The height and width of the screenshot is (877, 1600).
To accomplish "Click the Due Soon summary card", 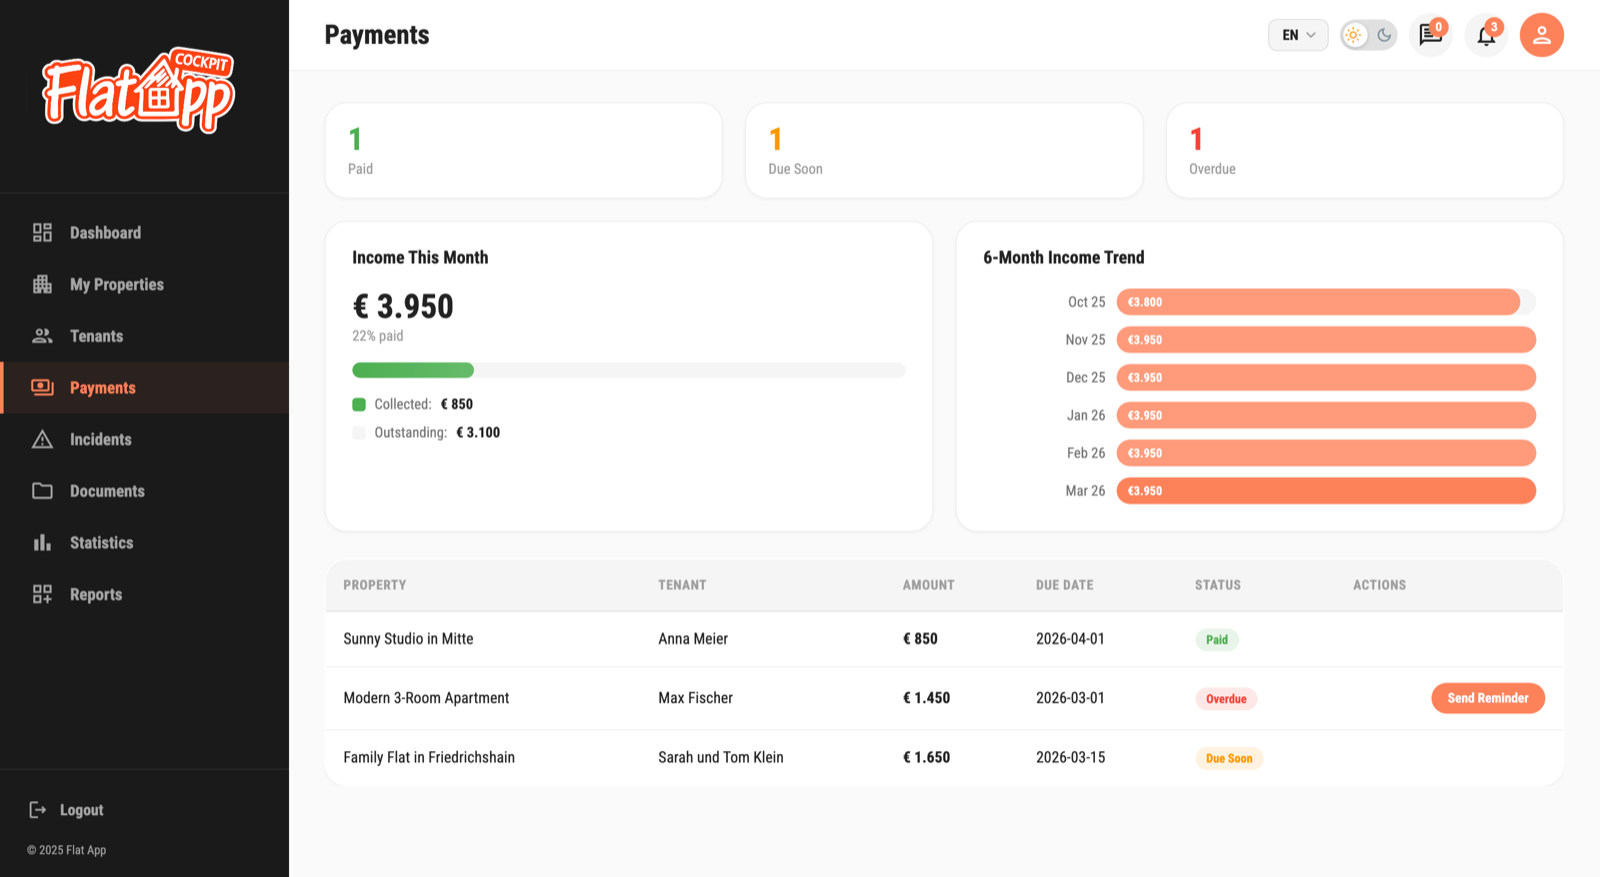I will tap(944, 151).
